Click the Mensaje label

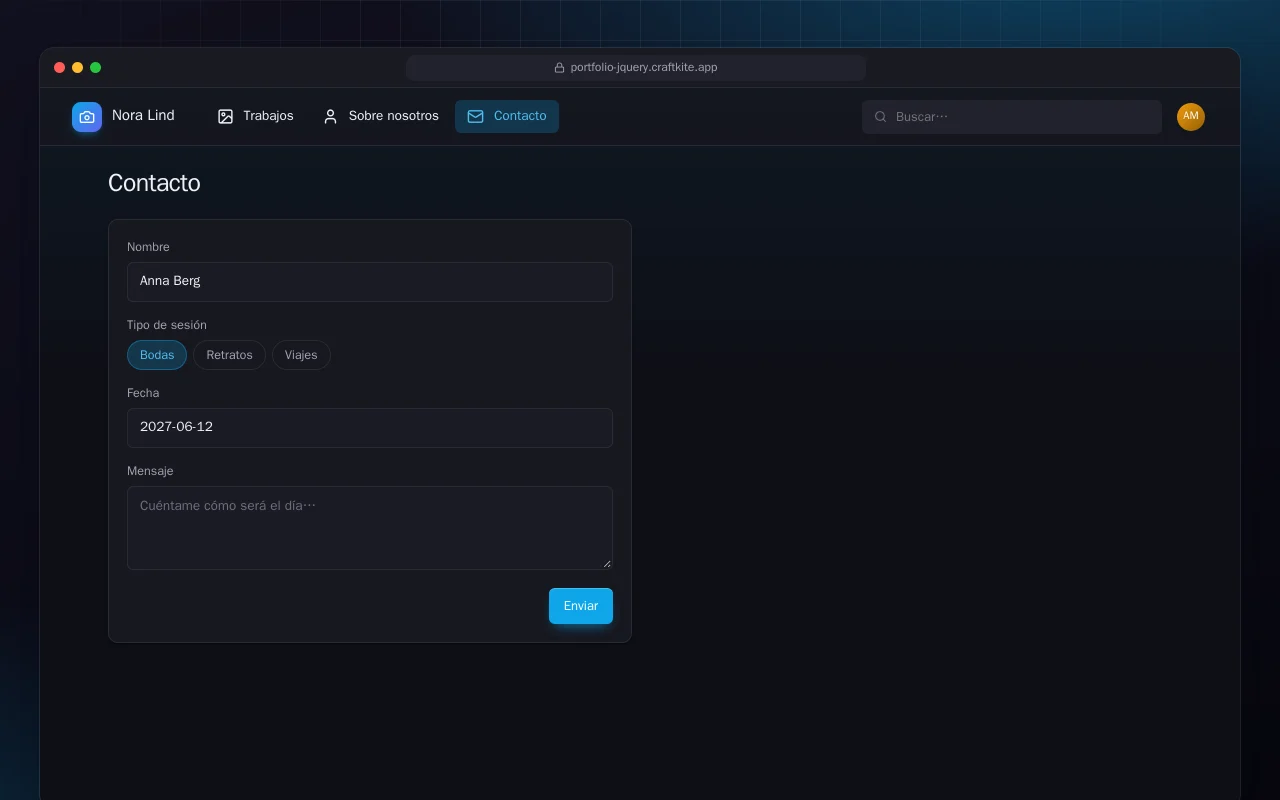(150, 471)
